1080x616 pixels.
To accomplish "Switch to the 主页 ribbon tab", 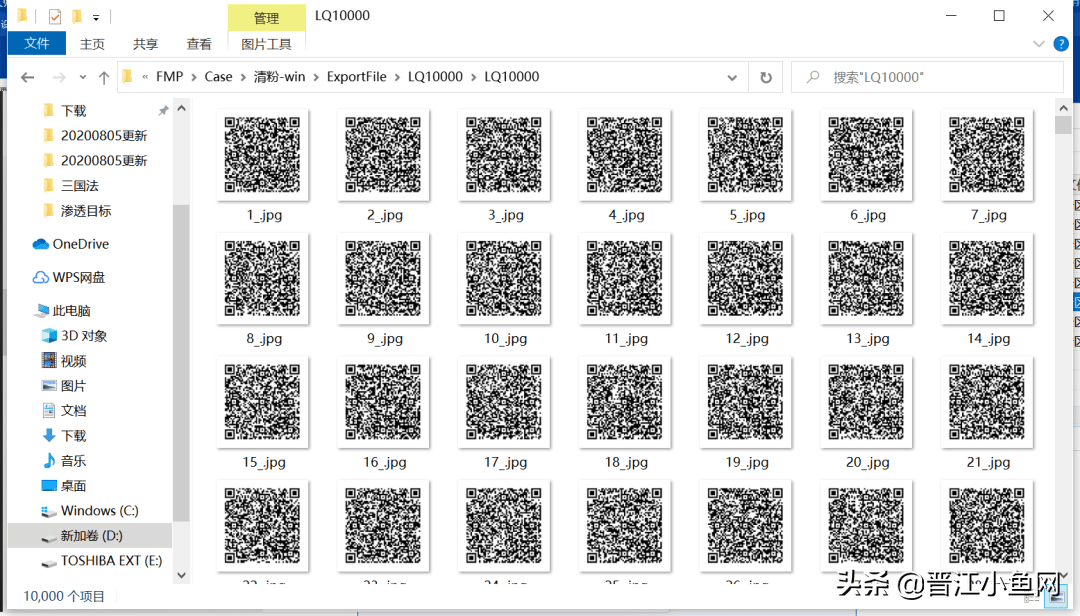I will [x=92, y=44].
